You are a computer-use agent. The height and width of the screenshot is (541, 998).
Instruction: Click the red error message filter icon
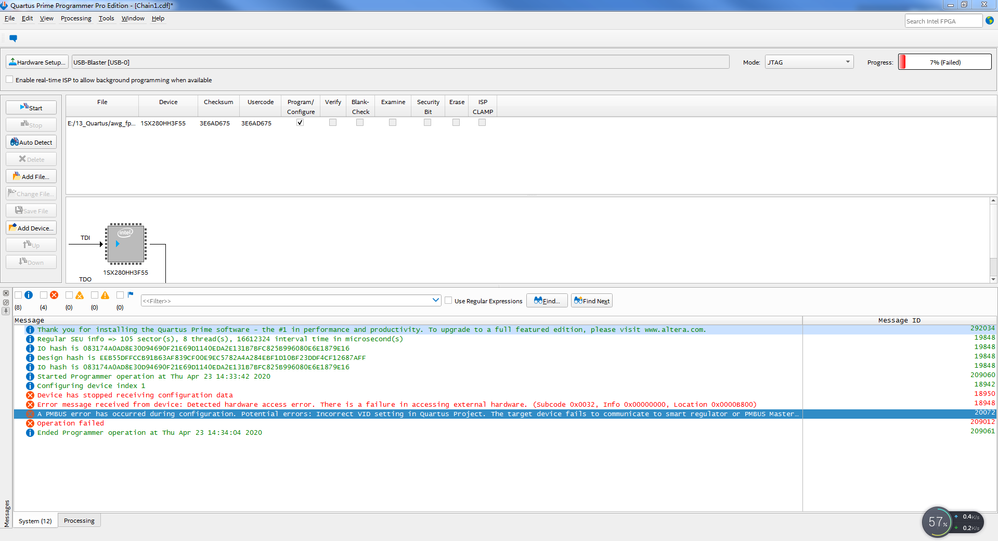[54, 295]
